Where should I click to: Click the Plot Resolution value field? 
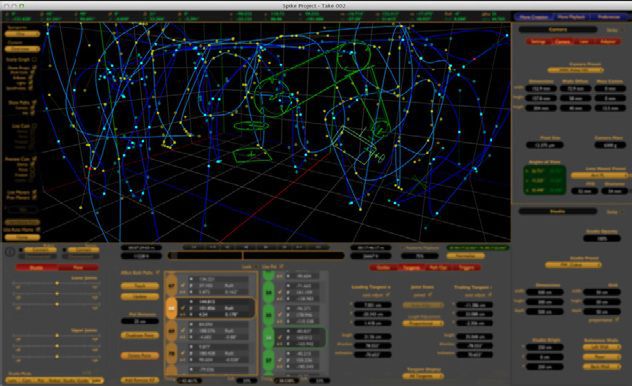pyautogui.click(x=140, y=322)
